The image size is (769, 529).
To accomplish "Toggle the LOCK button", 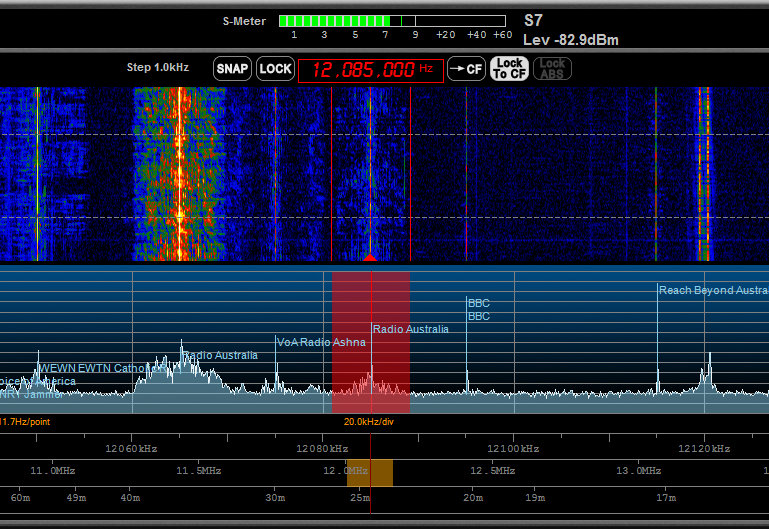I will point(275,69).
